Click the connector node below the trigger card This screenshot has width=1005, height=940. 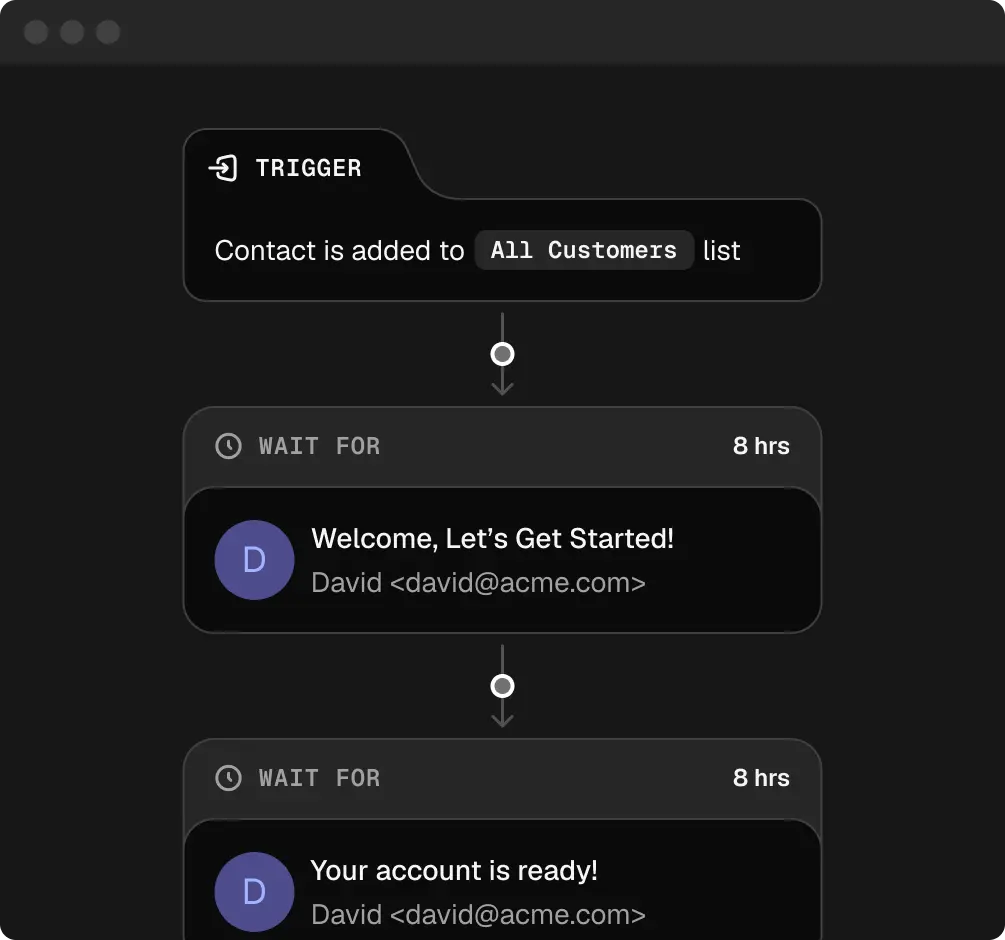pos(503,354)
